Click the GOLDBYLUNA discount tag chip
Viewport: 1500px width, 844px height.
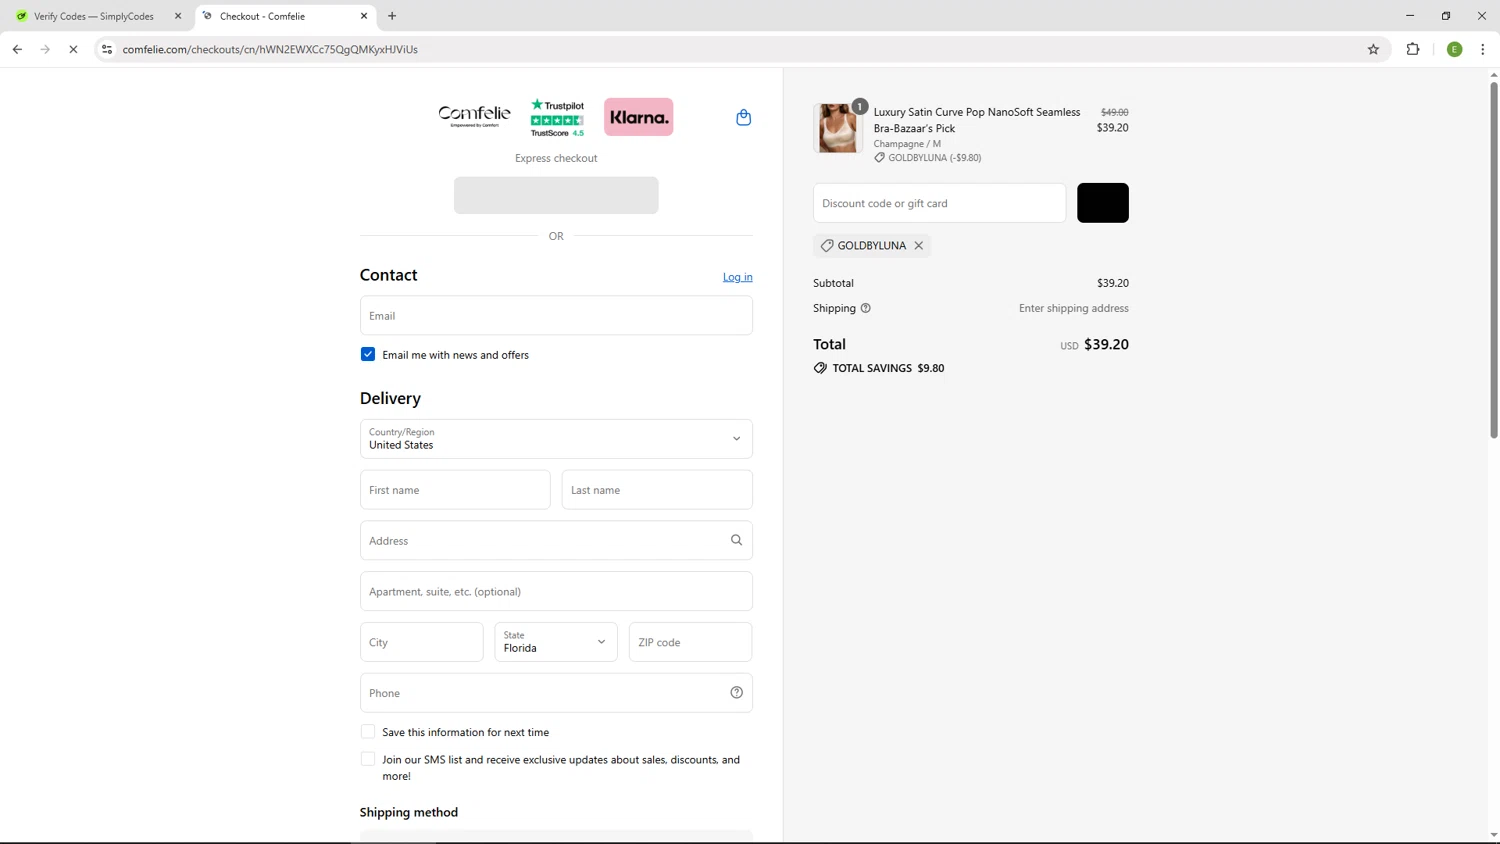pyautogui.click(x=872, y=245)
